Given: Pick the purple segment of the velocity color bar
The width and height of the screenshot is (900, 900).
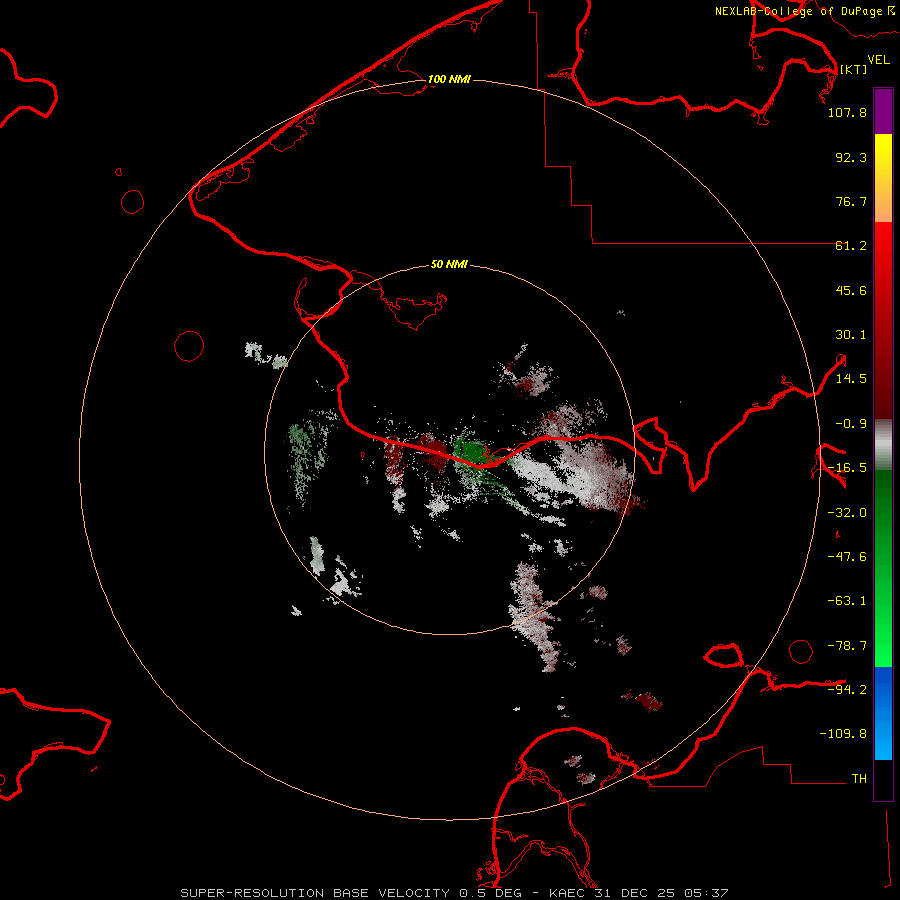Looking at the screenshot, I should [883, 112].
